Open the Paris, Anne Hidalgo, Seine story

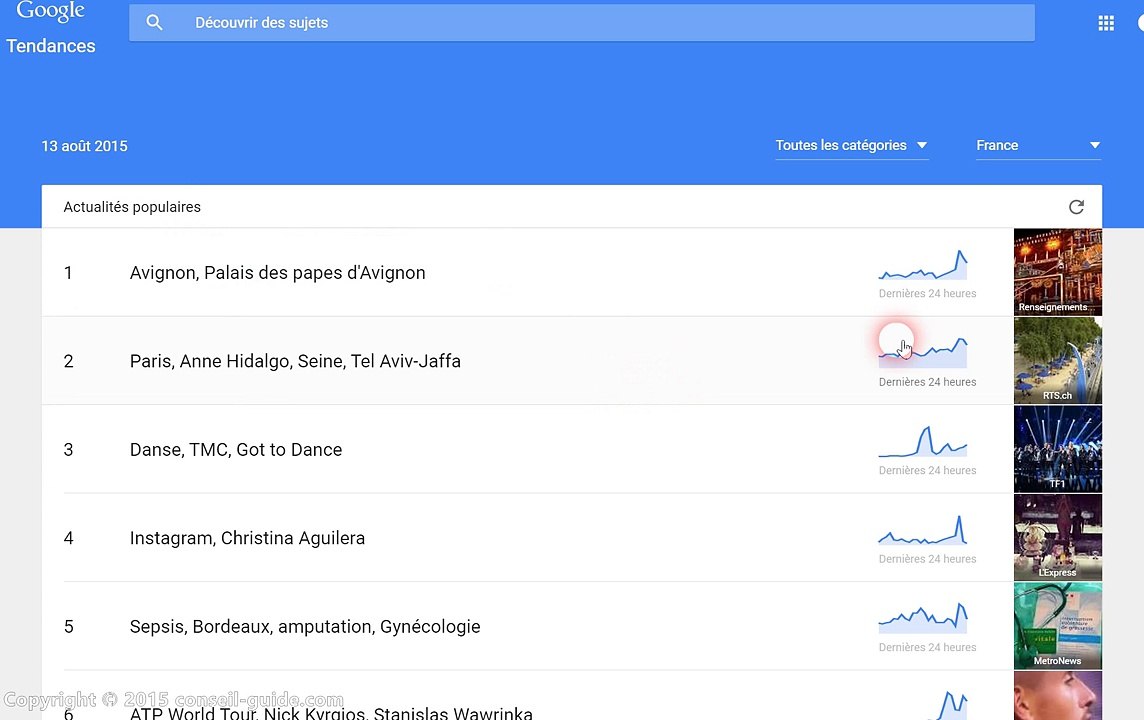point(295,361)
